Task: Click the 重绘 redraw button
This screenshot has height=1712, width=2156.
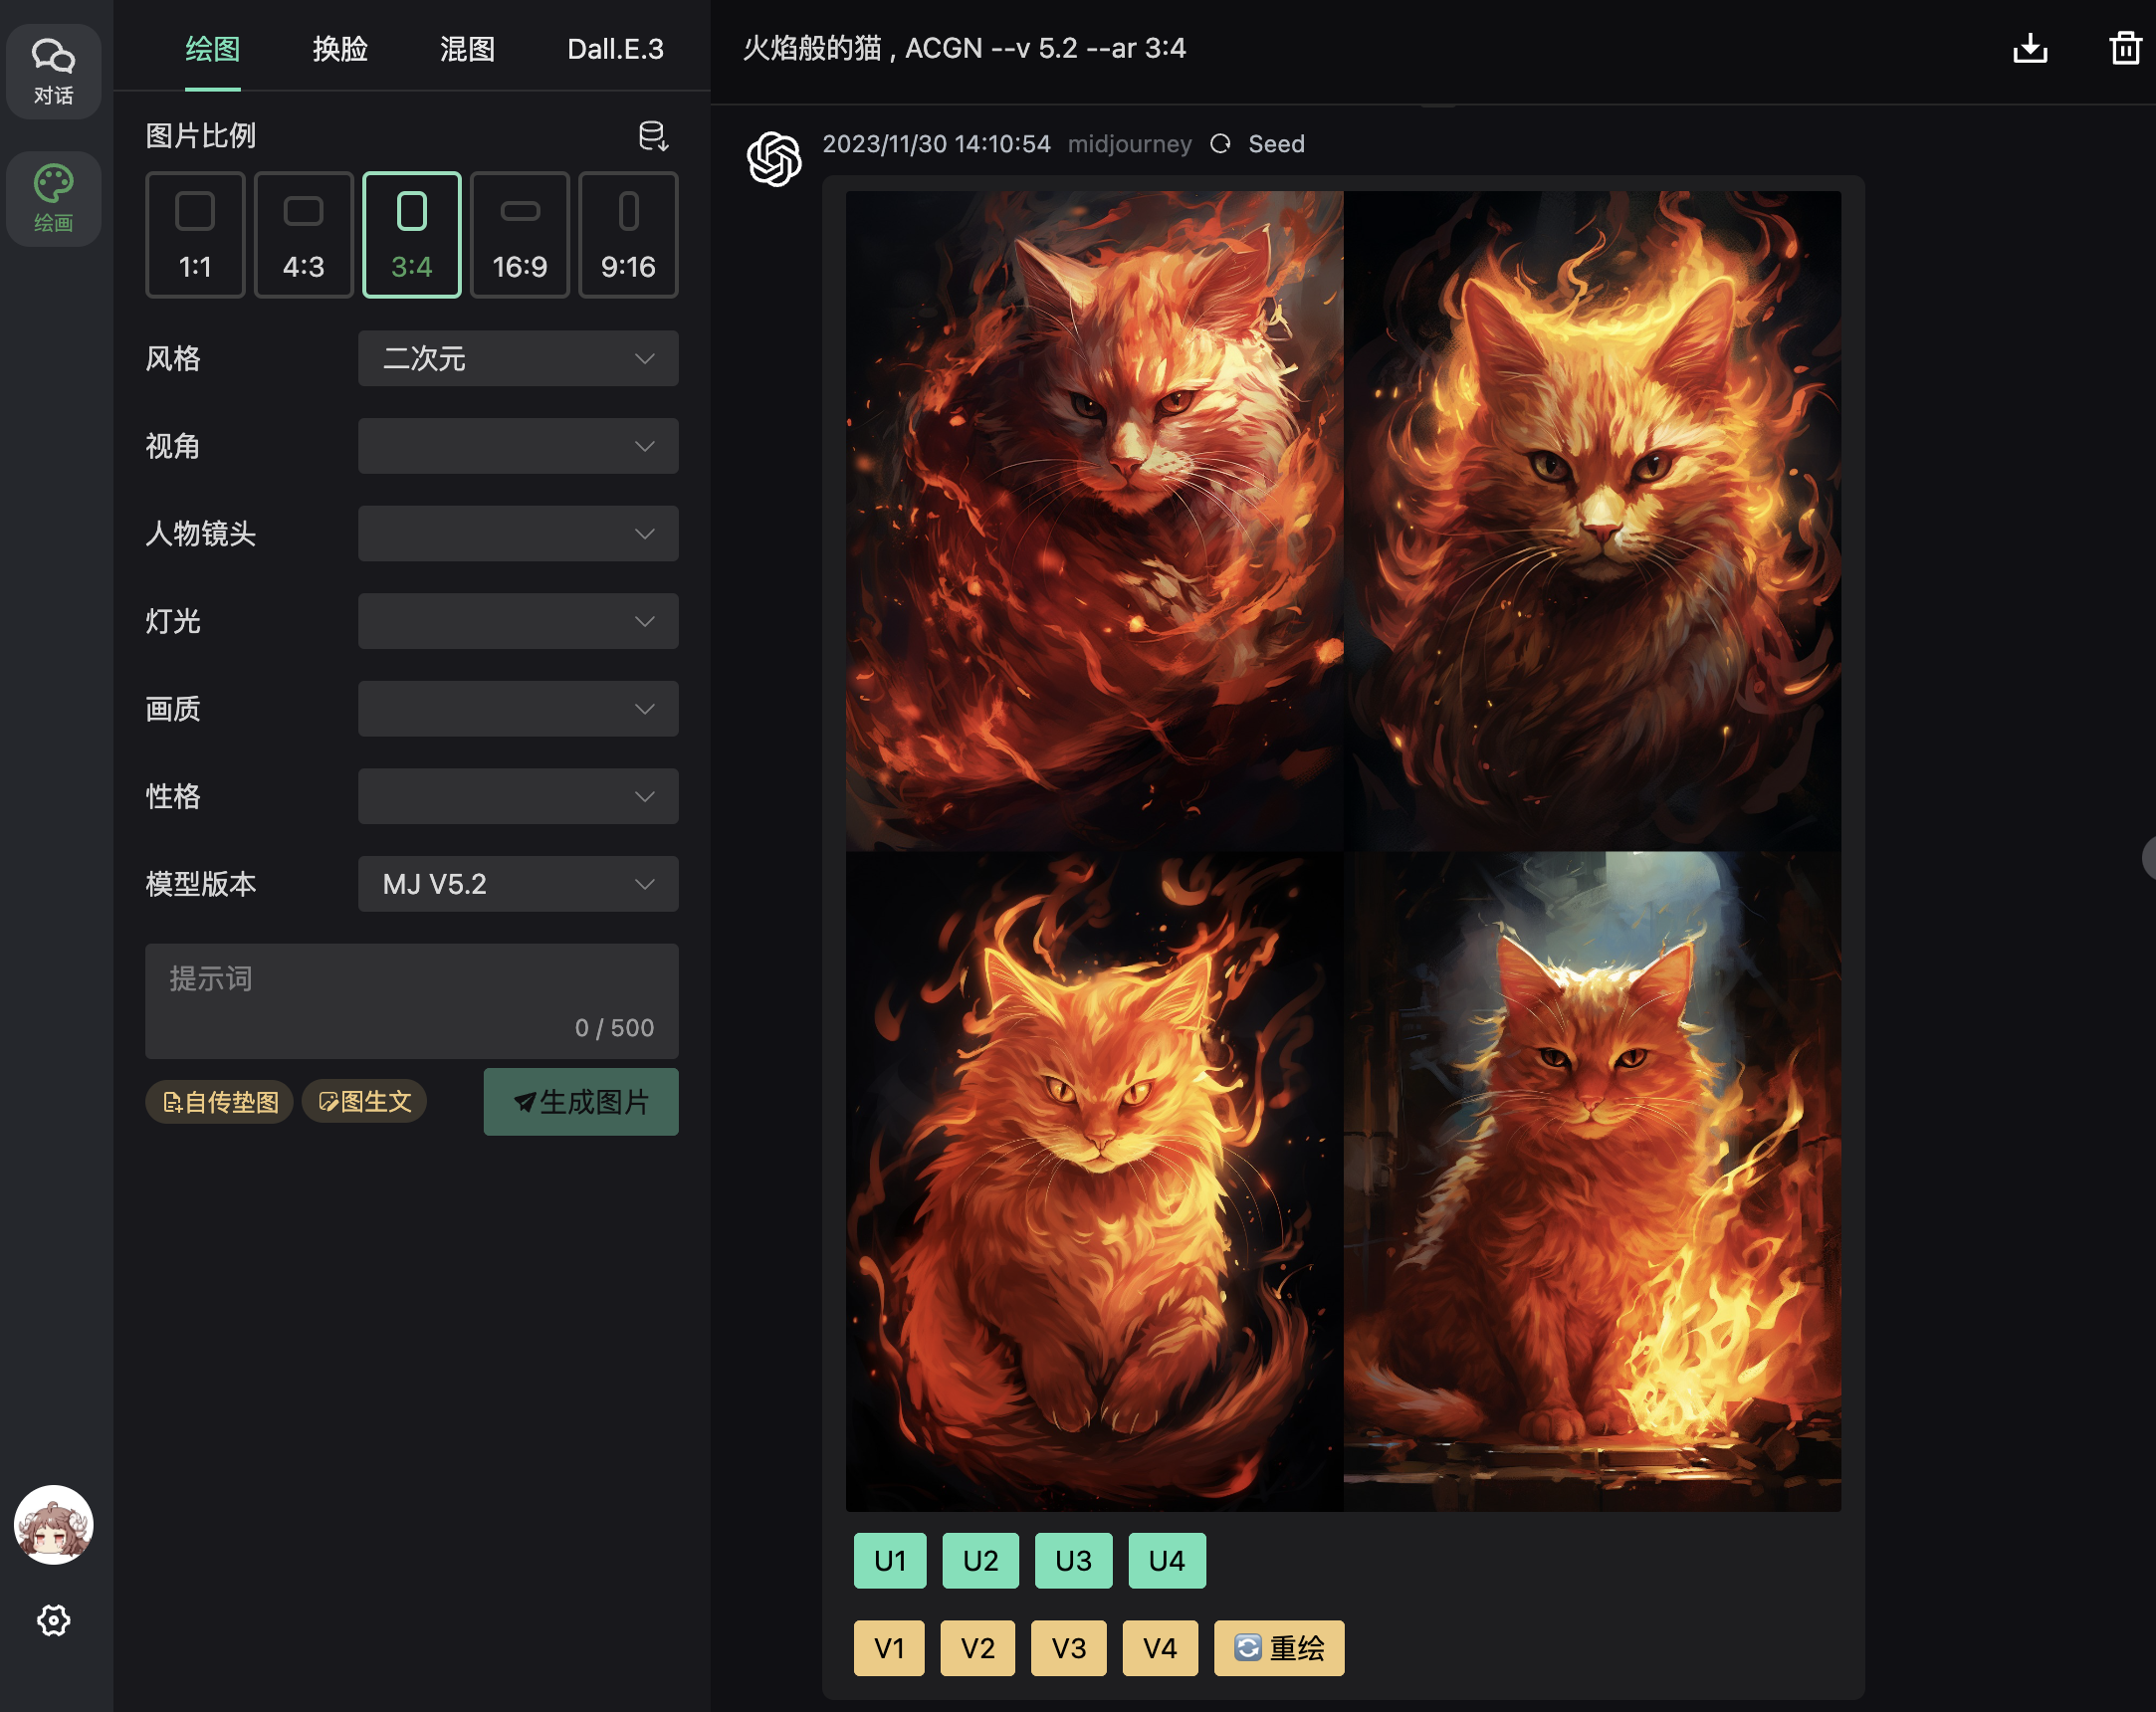Action: (1278, 1648)
